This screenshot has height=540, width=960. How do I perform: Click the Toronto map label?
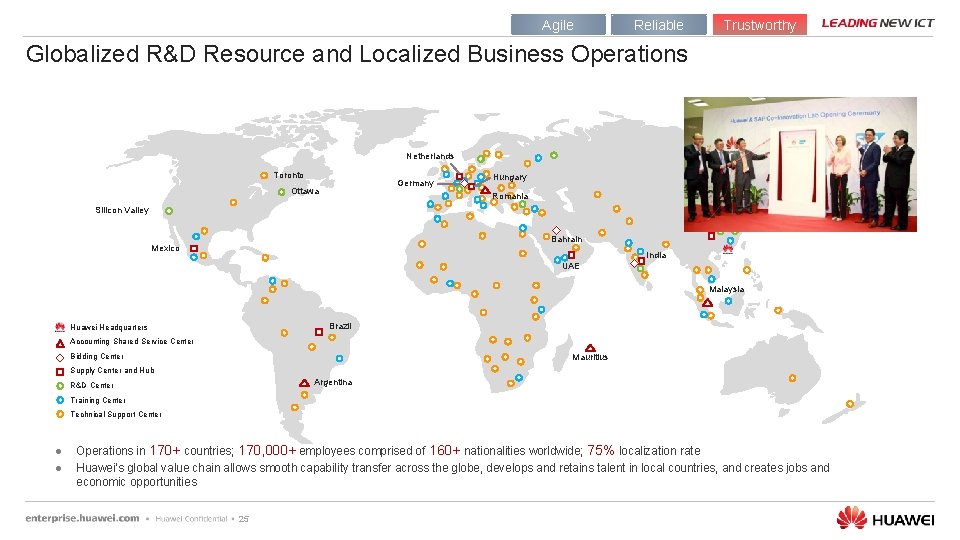click(288, 175)
